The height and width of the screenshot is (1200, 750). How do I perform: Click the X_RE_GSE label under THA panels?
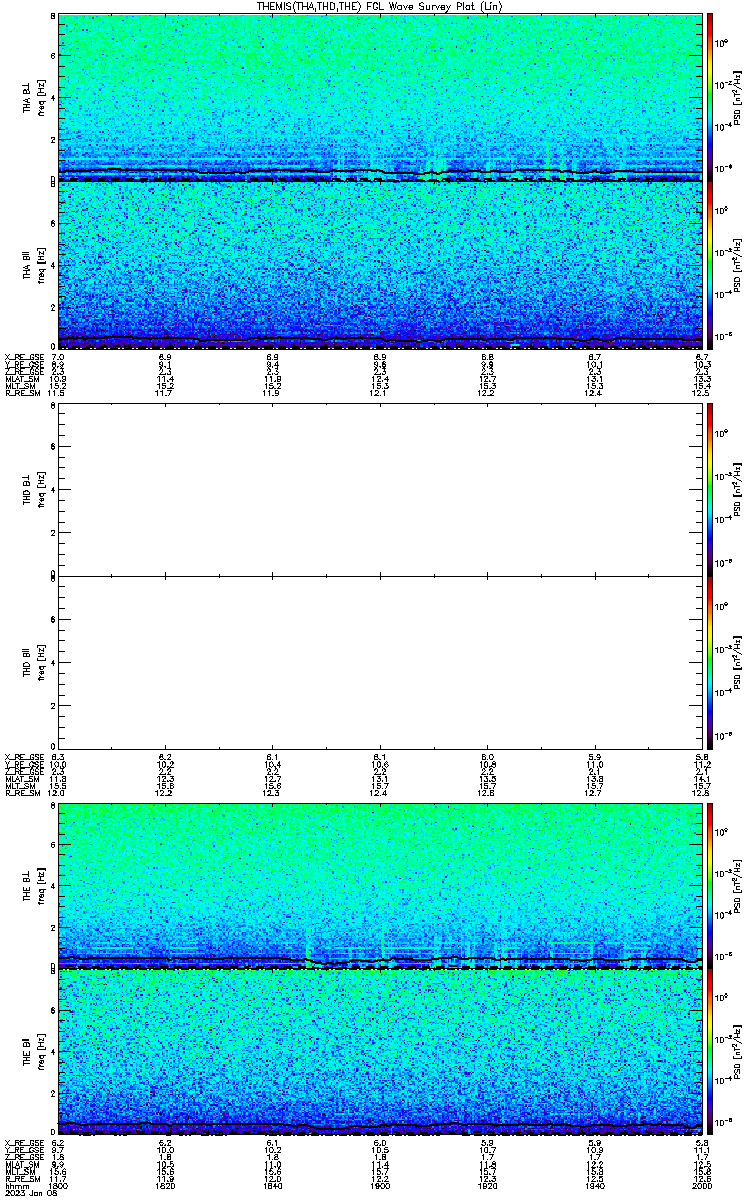24,357
